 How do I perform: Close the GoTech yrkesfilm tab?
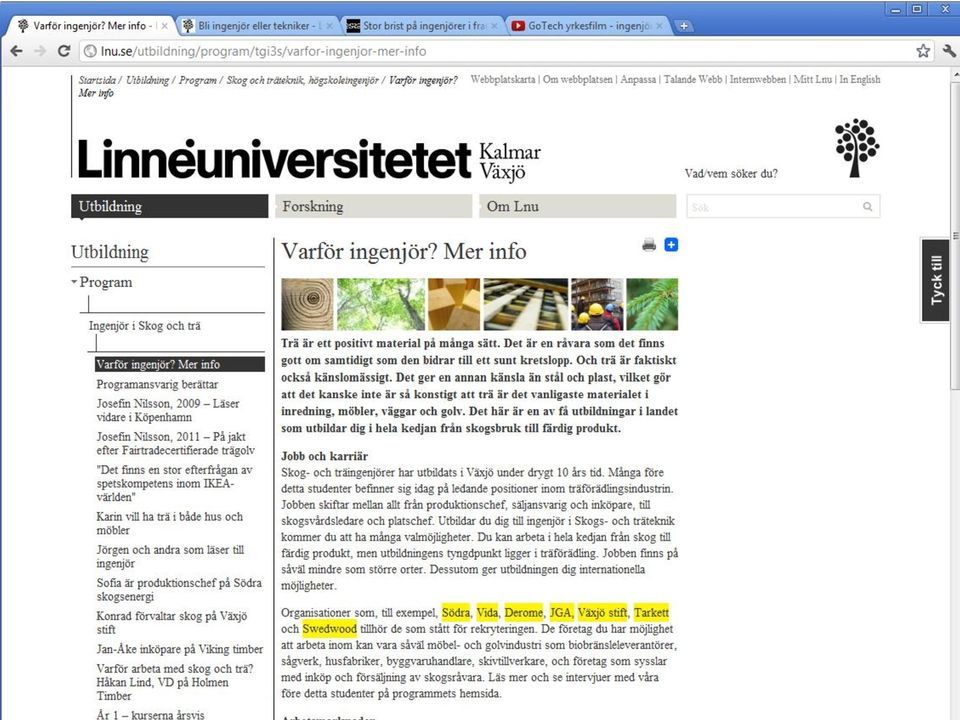tap(659, 26)
